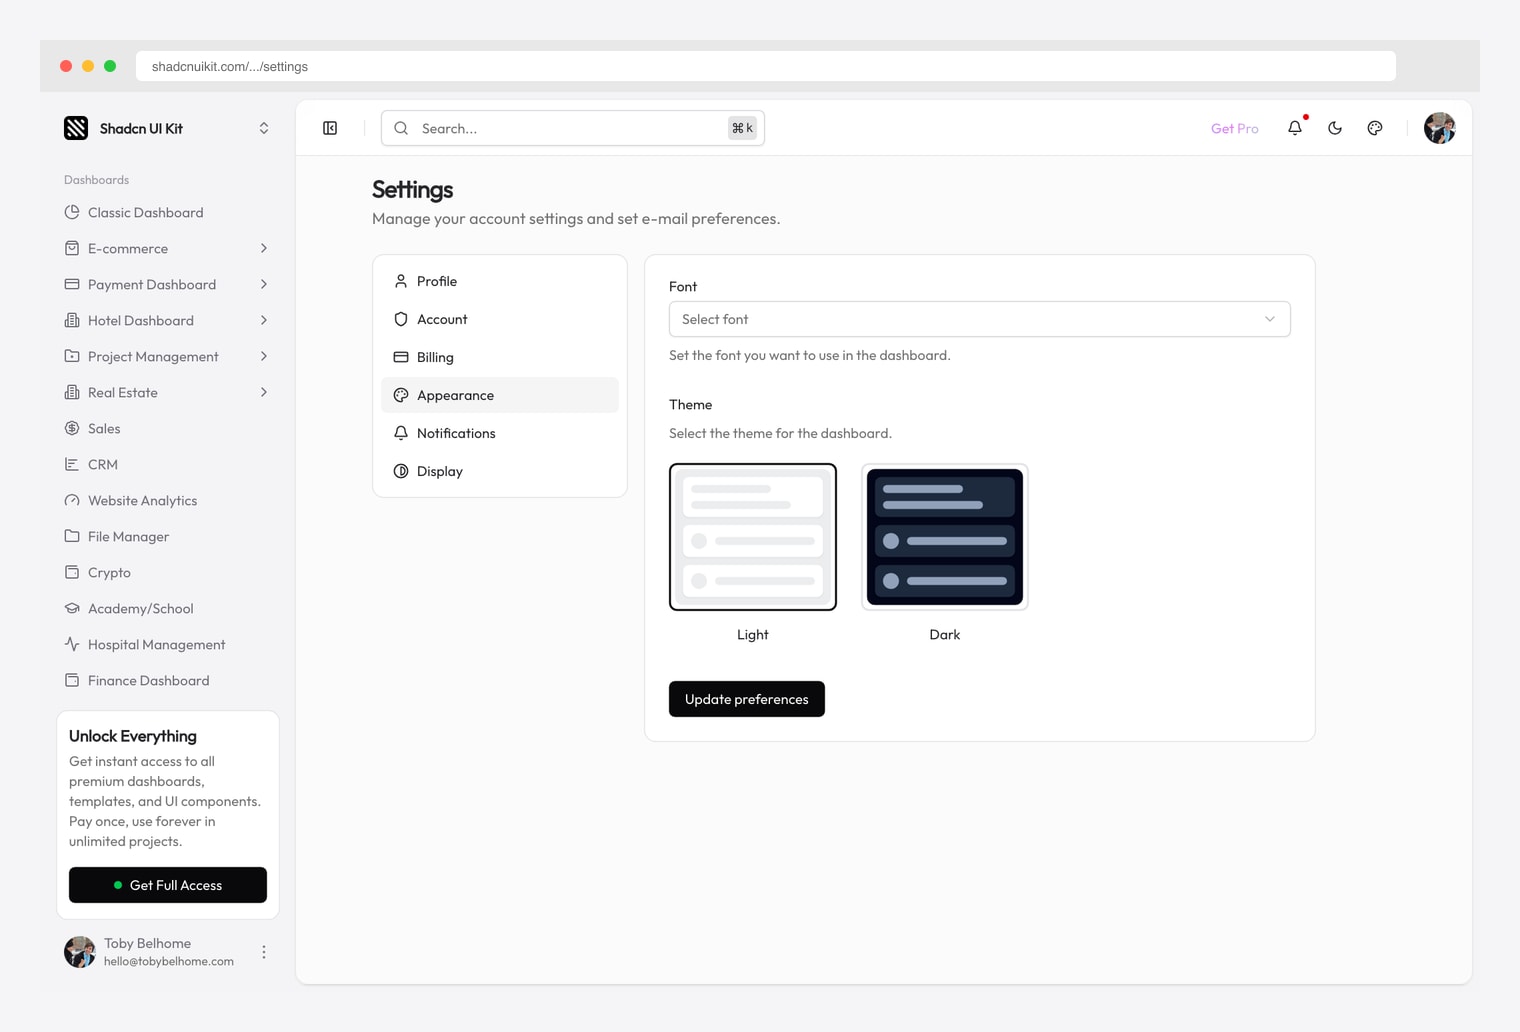Click the Sales dollar icon

pos(72,428)
